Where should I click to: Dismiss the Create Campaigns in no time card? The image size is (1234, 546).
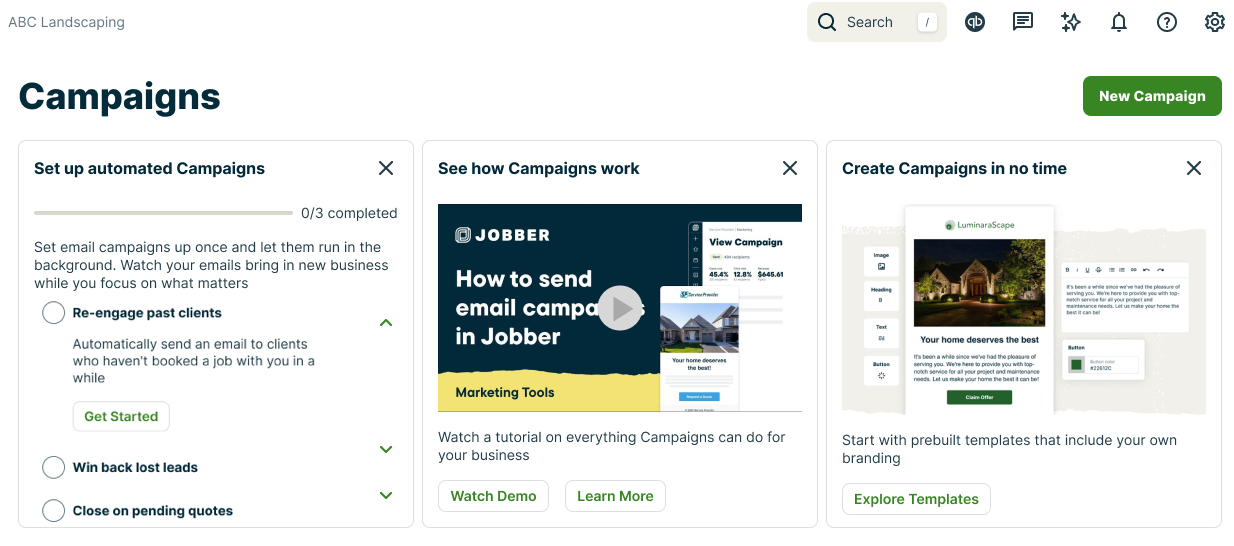(1194, 168)
